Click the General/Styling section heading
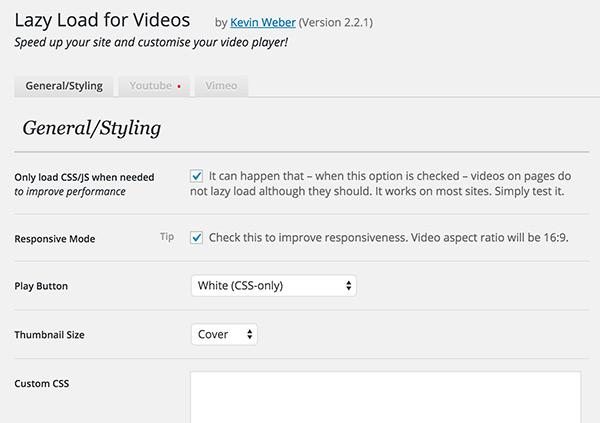Screen dimensions: 600x423 [x=91, y=128]
